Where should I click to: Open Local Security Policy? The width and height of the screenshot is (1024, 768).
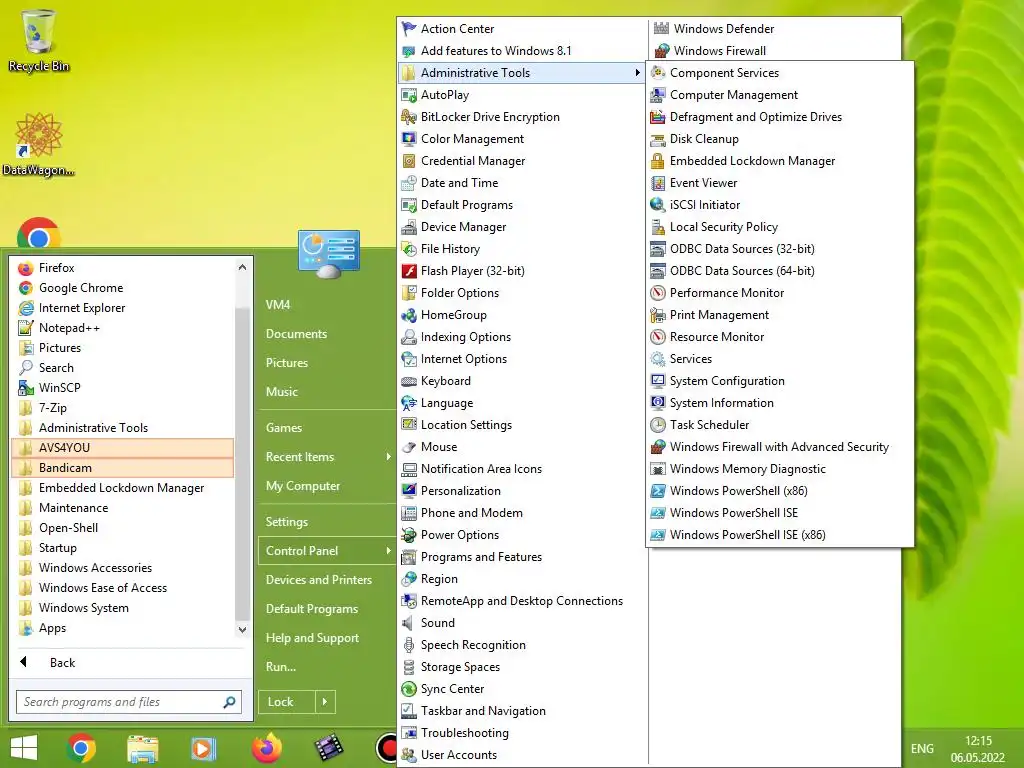pyautogui.click(x=780, y=227)
